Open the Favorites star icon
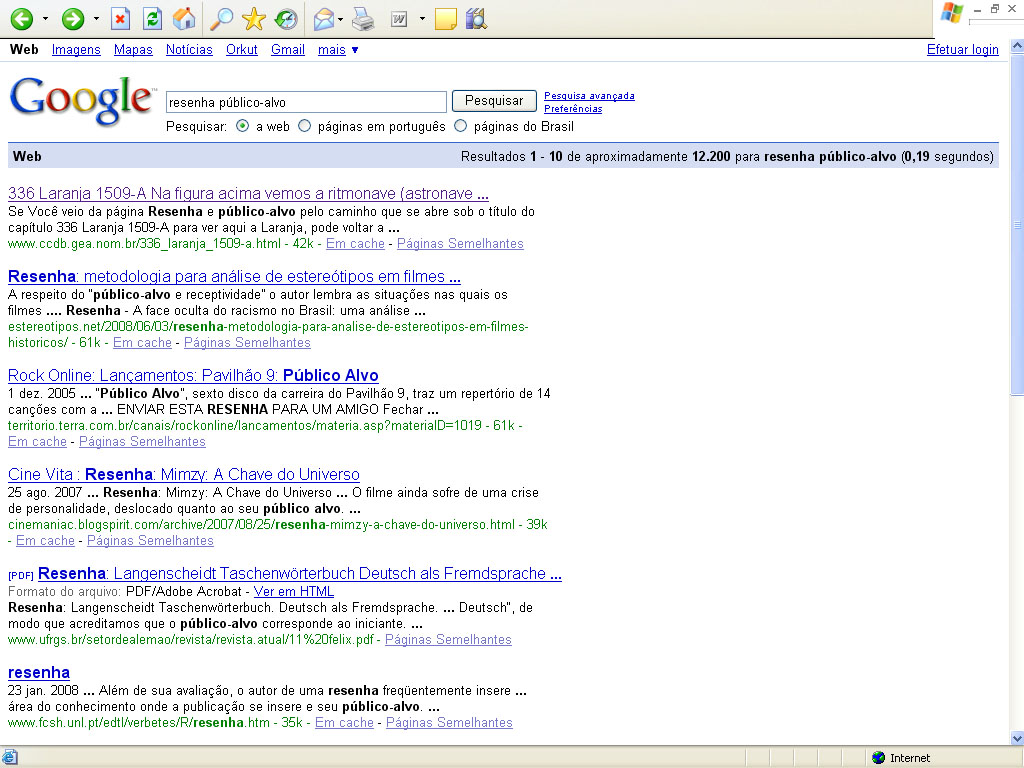Image resolution: width=1024 pixels, height=768 pixels. 254,19
